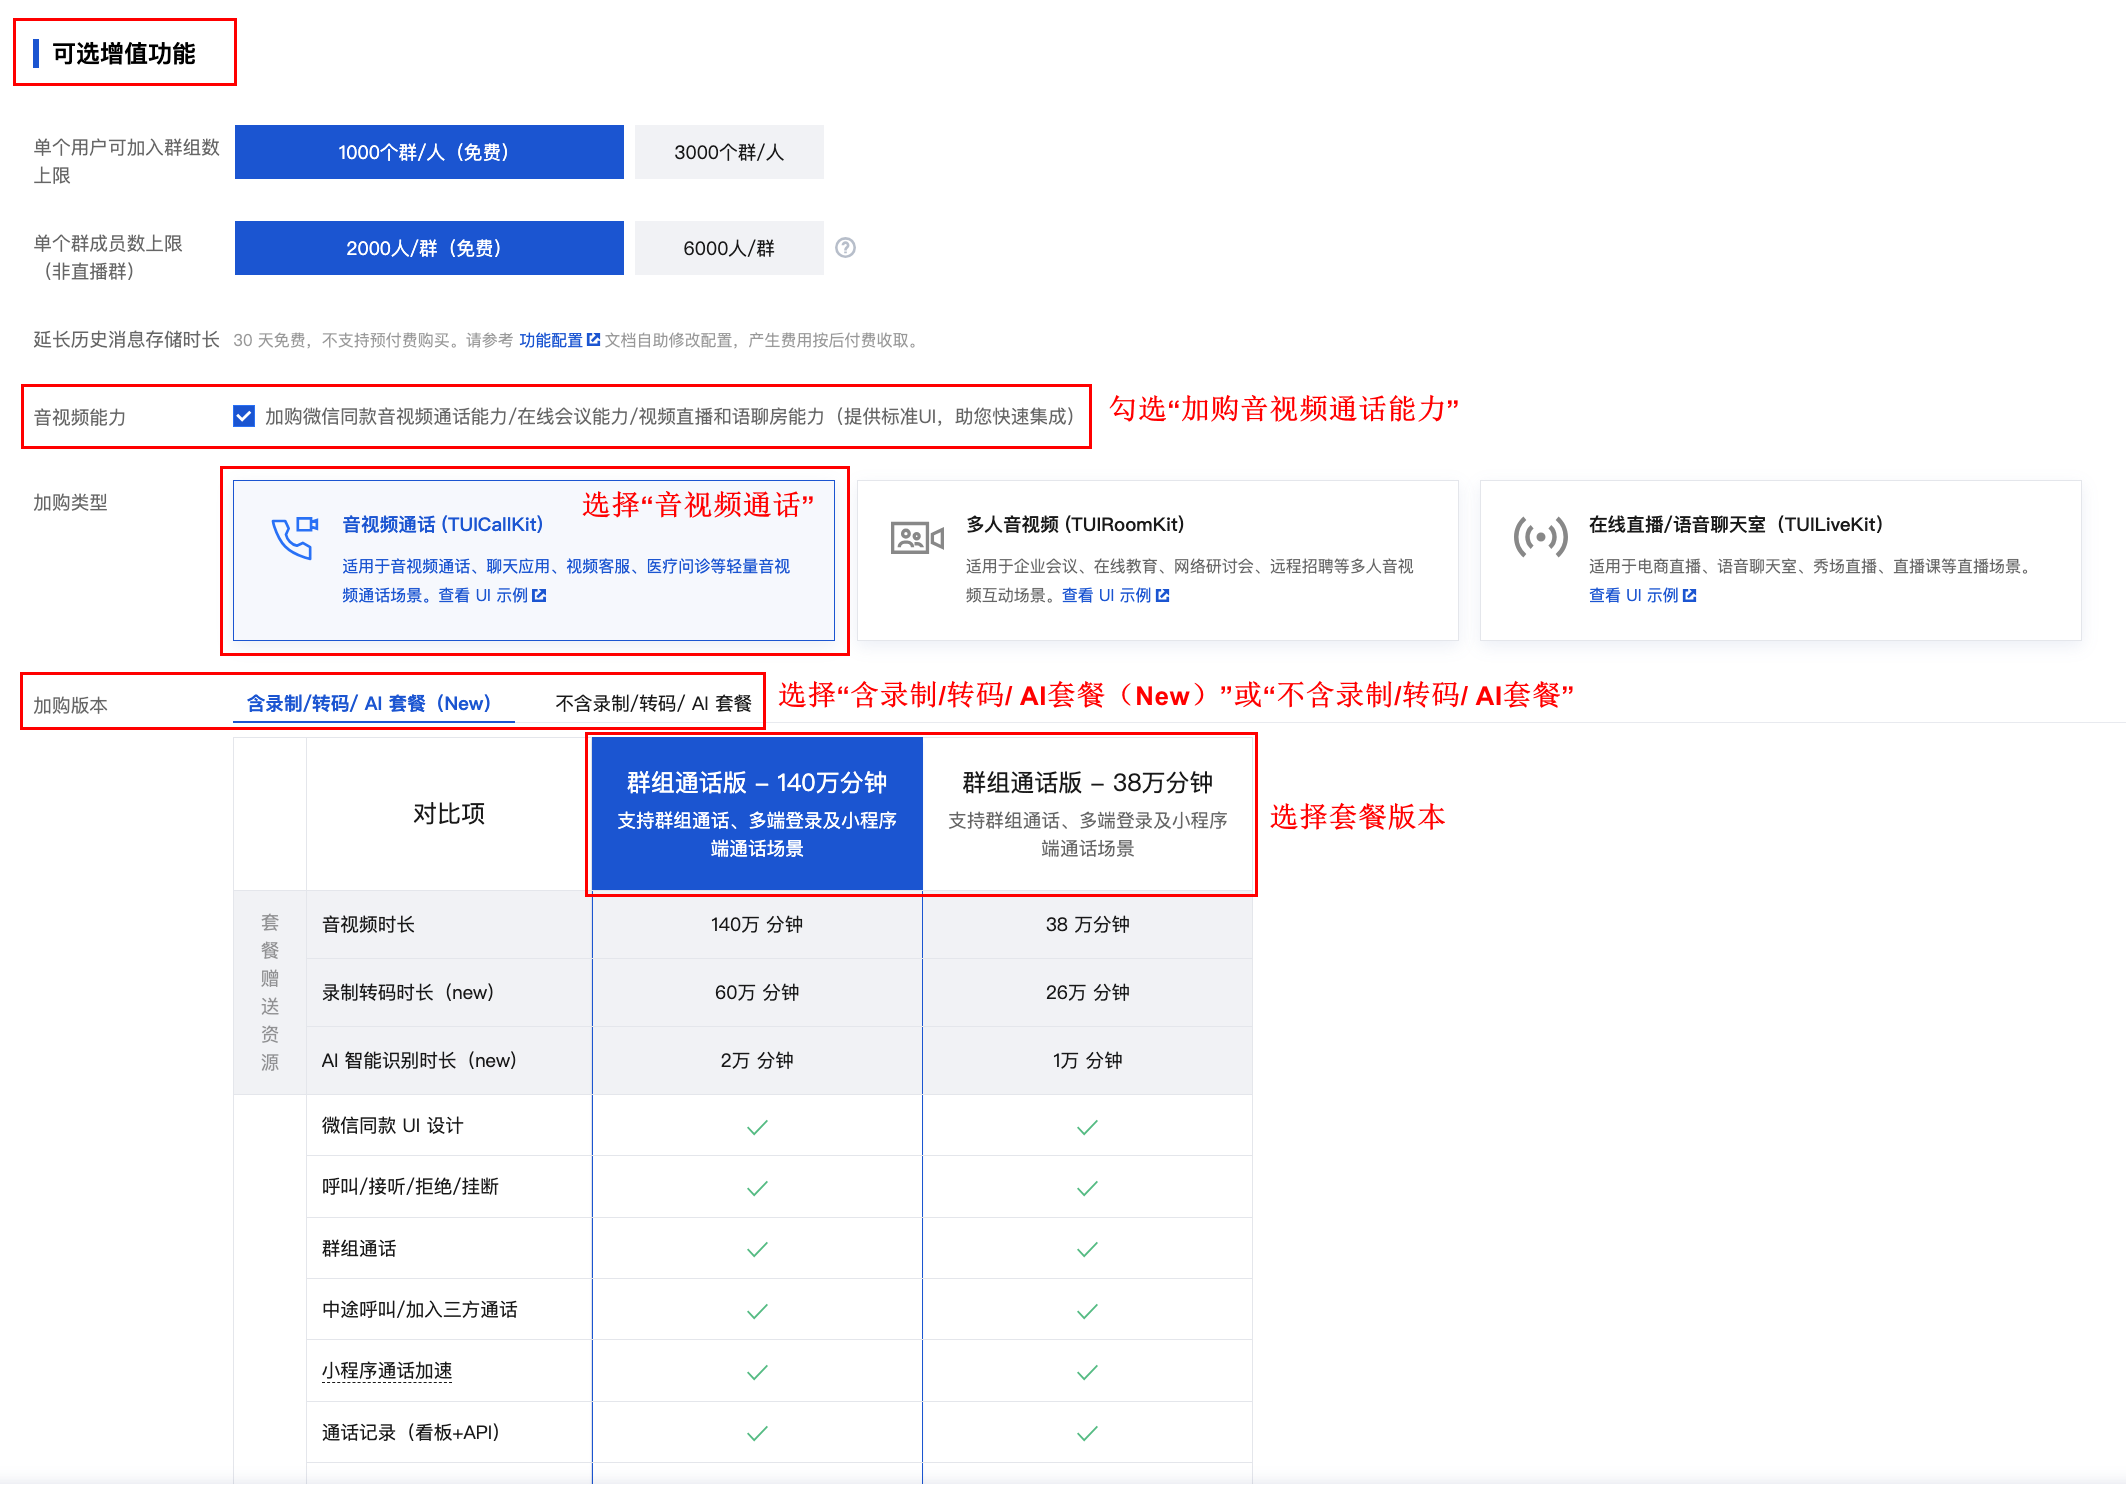Click 小程序通话加速 dotted-underlined feature label
The image size is (2126, 1502).
click(387, 1371)
